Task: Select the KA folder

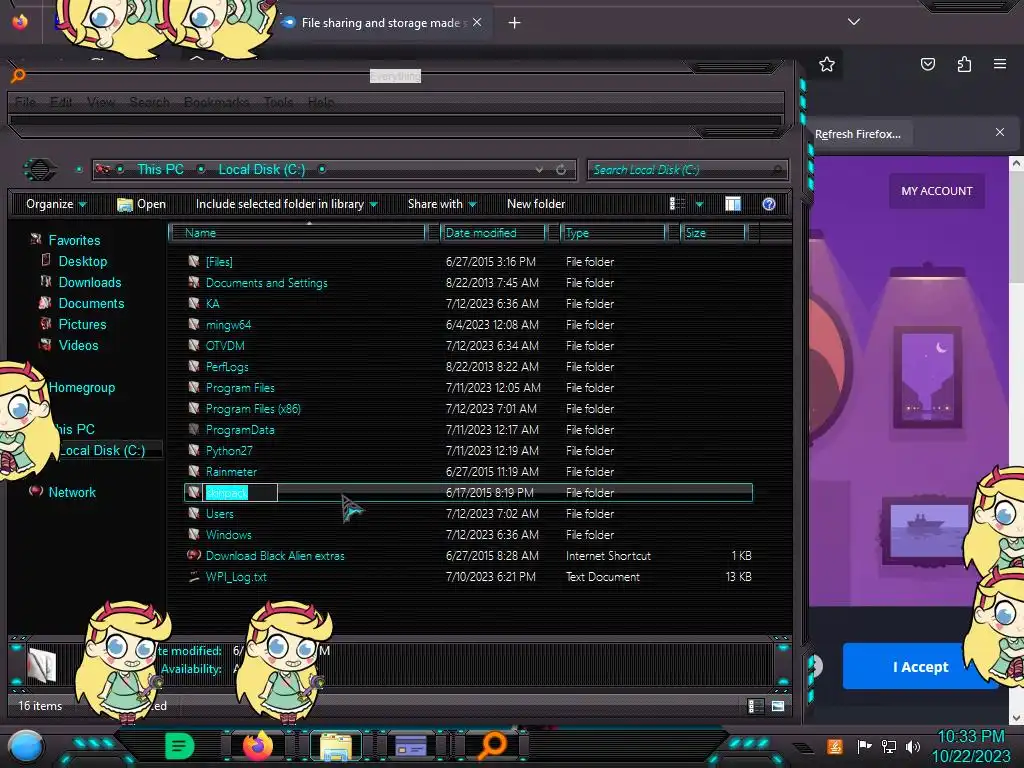Action: coord(212,304)
